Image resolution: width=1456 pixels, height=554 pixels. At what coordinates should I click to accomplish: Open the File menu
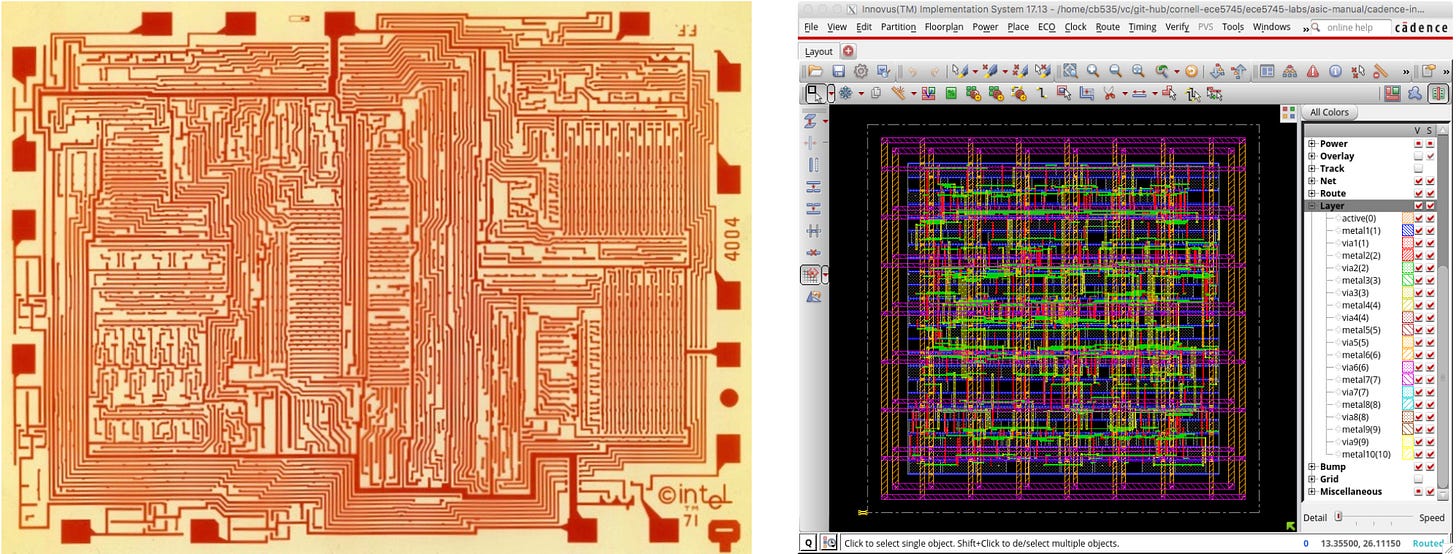coord(811,27)
